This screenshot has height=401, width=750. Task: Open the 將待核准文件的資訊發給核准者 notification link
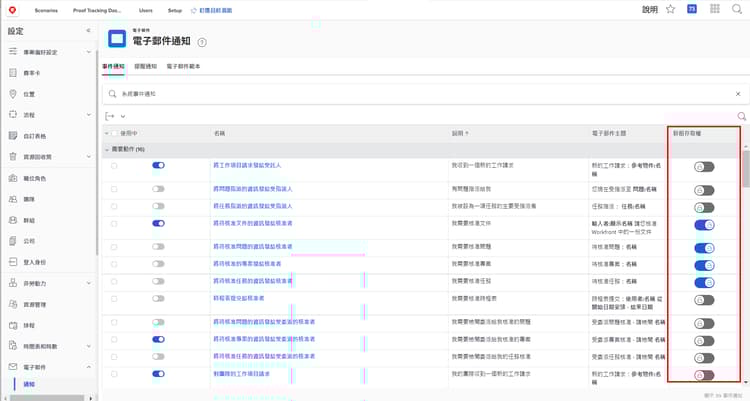[253, 223]
